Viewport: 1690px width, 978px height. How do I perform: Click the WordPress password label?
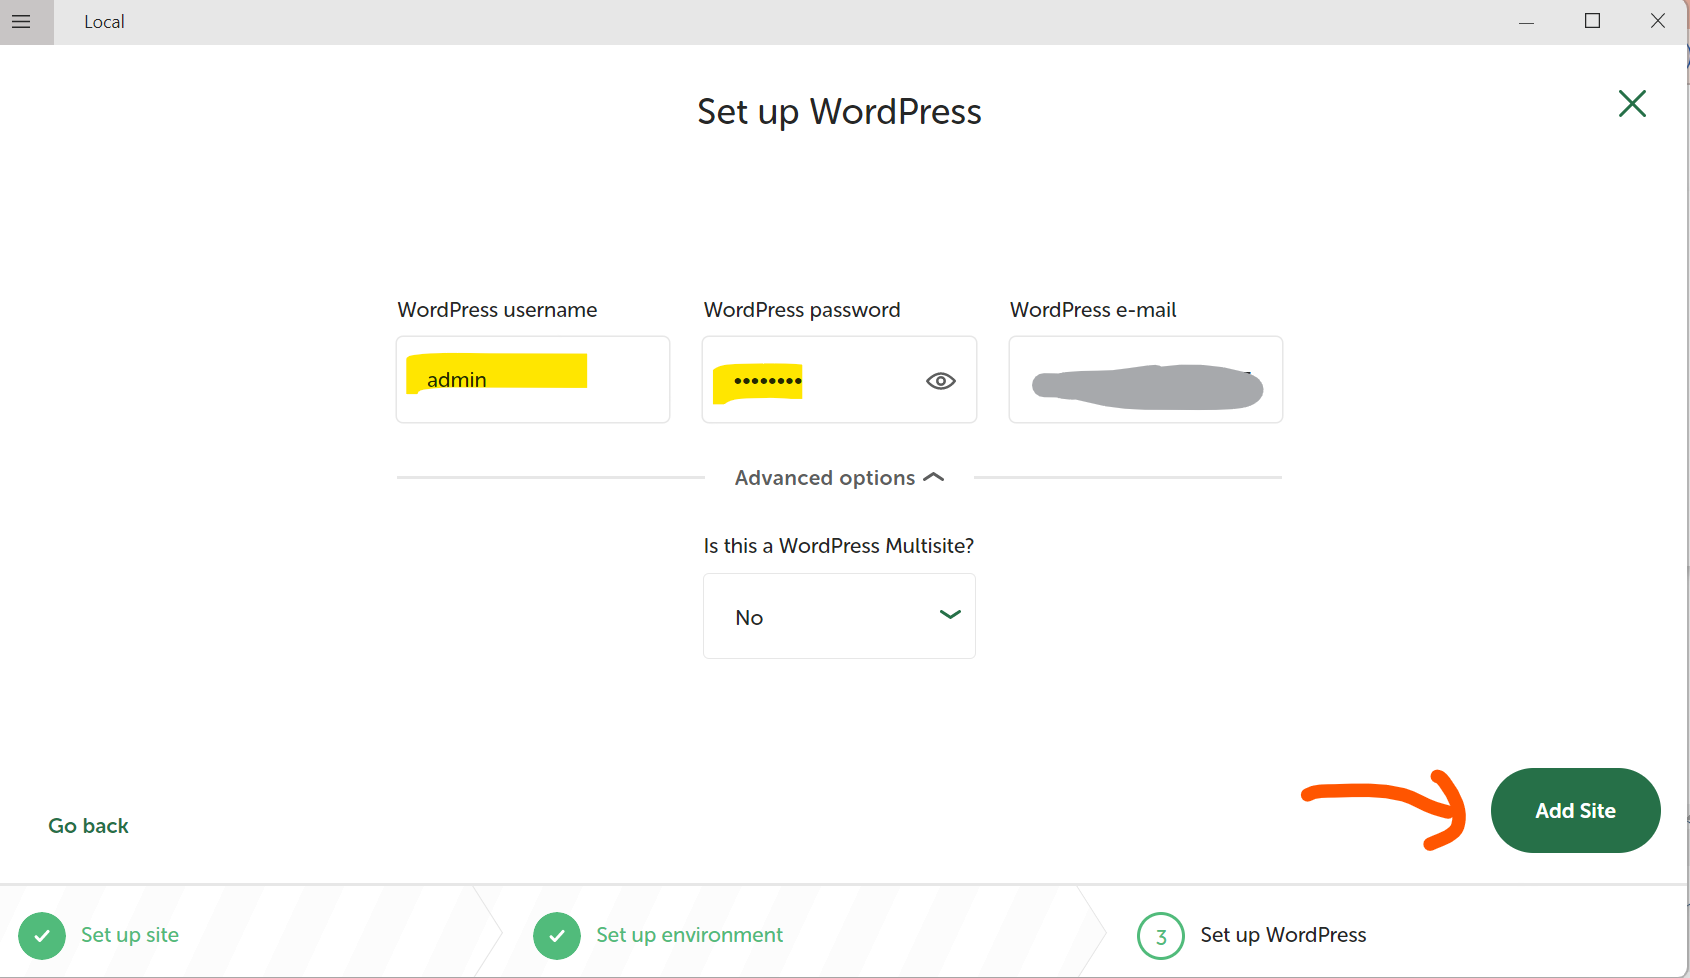[x=802, y=310]
